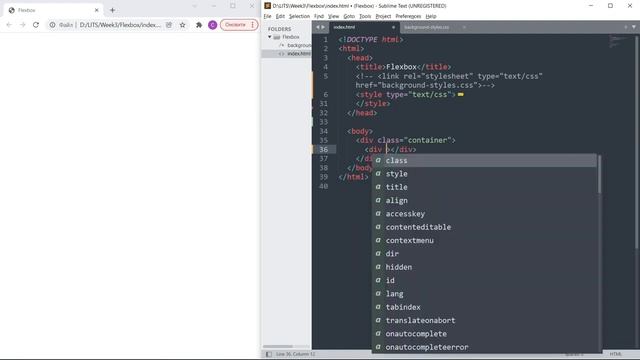Choose tabindex from autocomplete list

[x=484, y=307]
